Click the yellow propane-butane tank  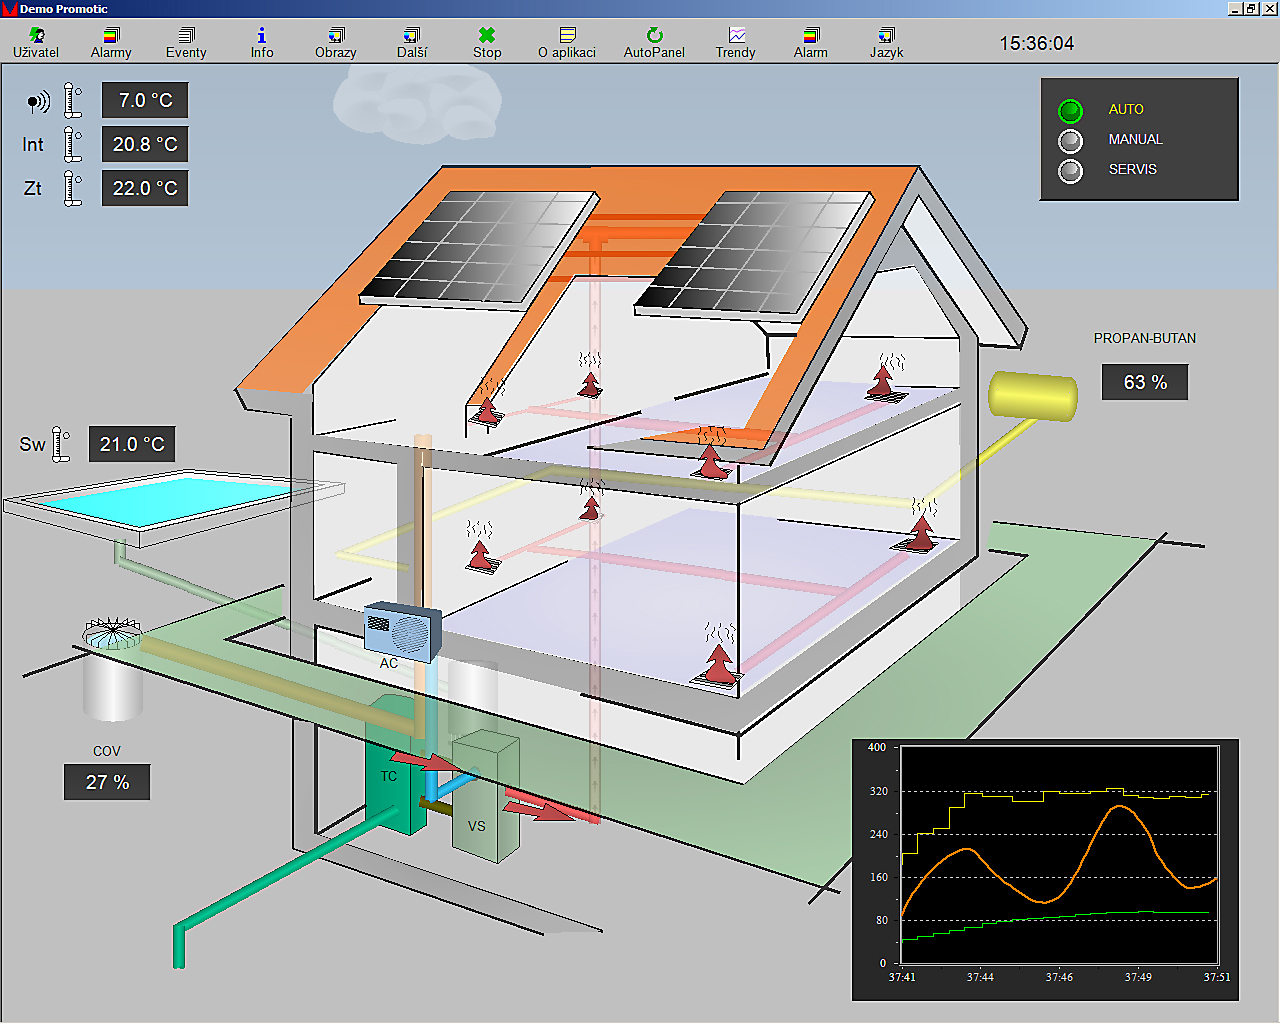[x=1033, y=395]
